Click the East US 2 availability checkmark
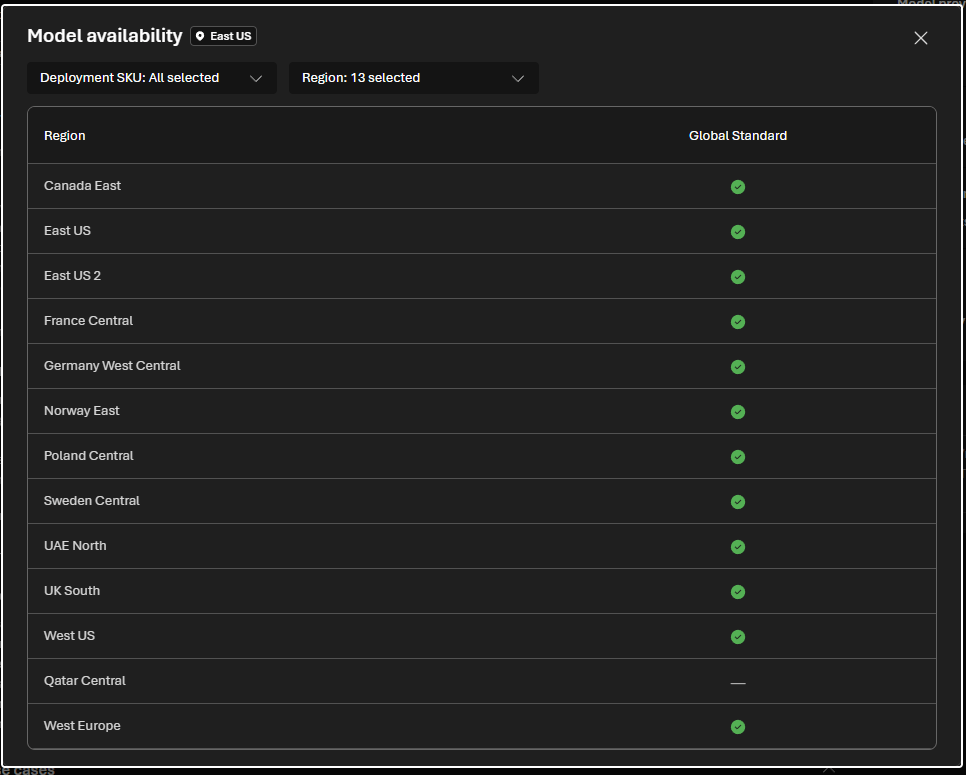966x775 pixels. pos(737,277)
